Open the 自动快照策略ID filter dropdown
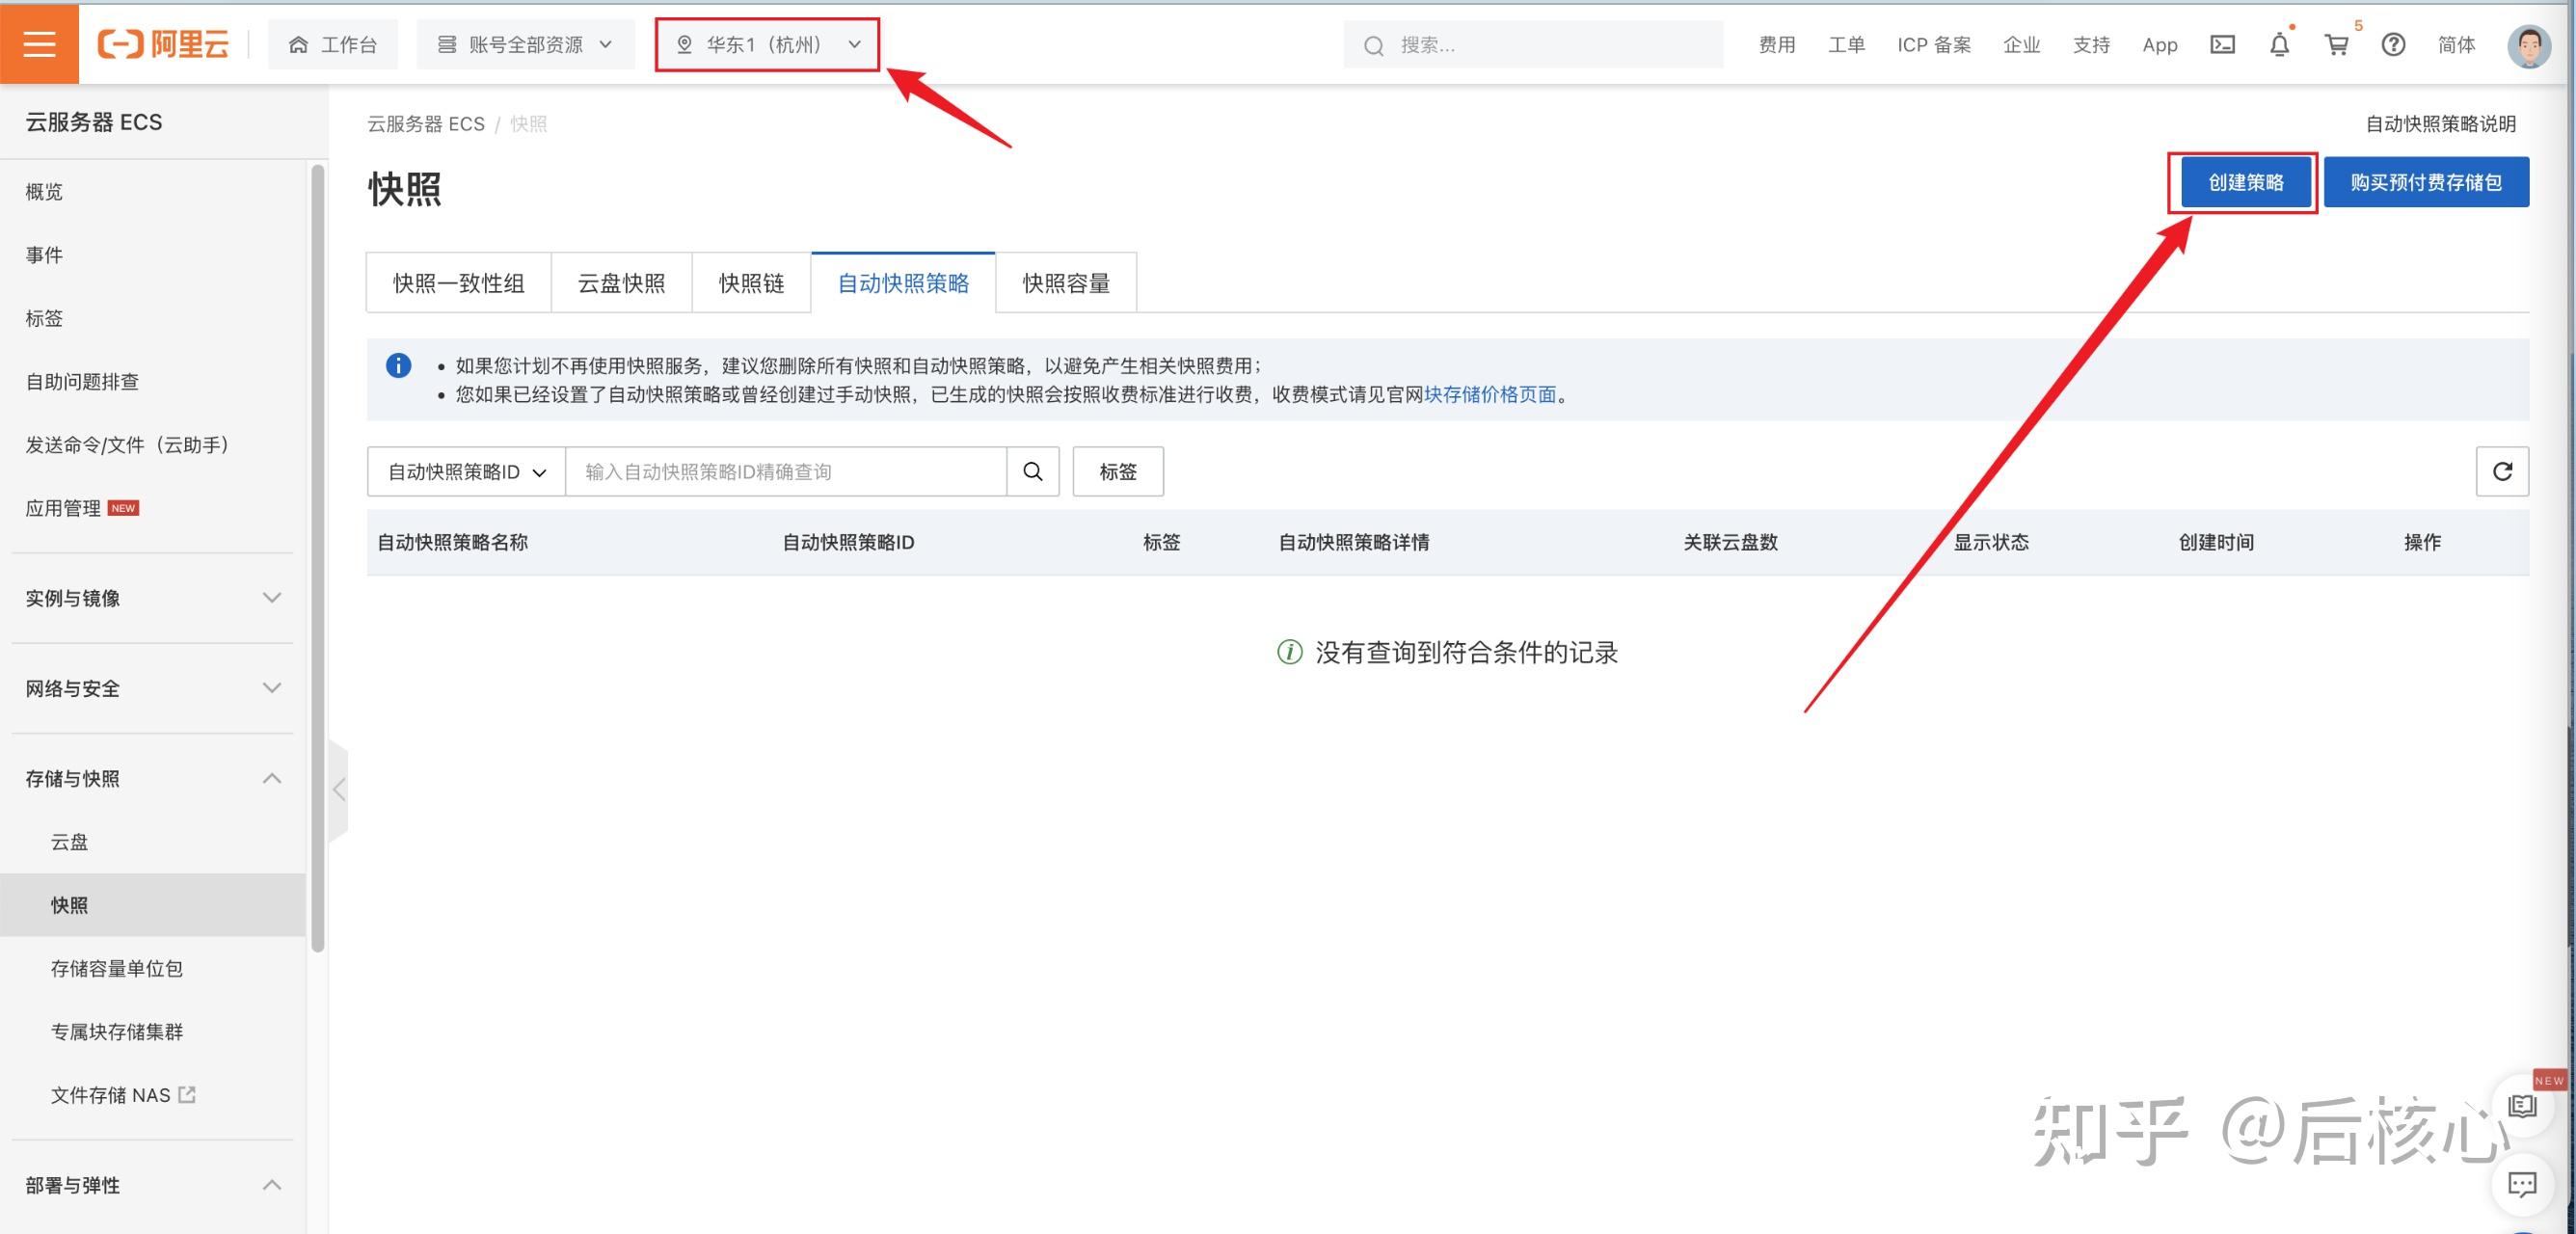This screenshot has height=1234, width=2576. pos(466,471)
